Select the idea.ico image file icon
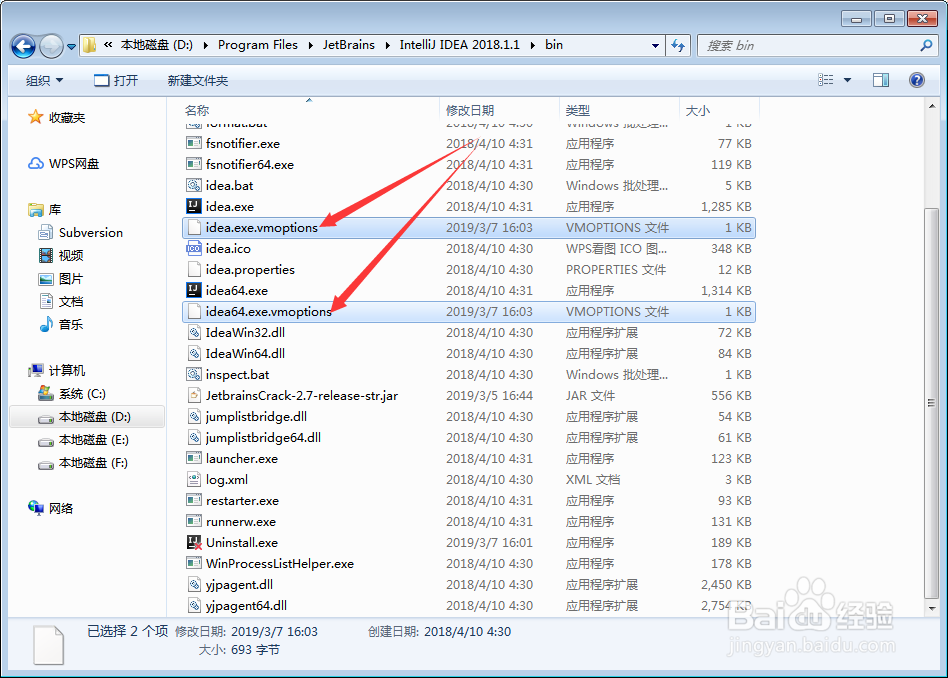 193,249
